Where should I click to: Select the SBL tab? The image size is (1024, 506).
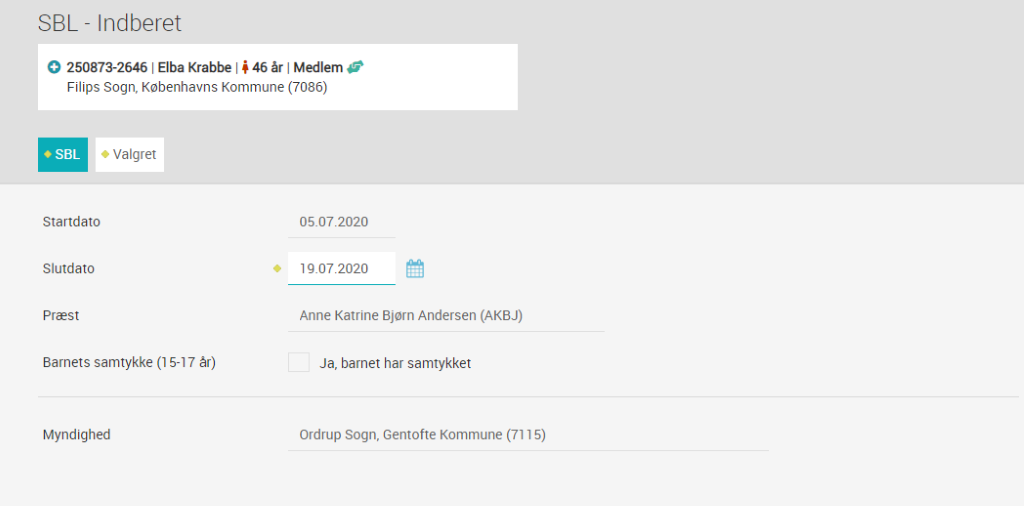click(63, 155)
